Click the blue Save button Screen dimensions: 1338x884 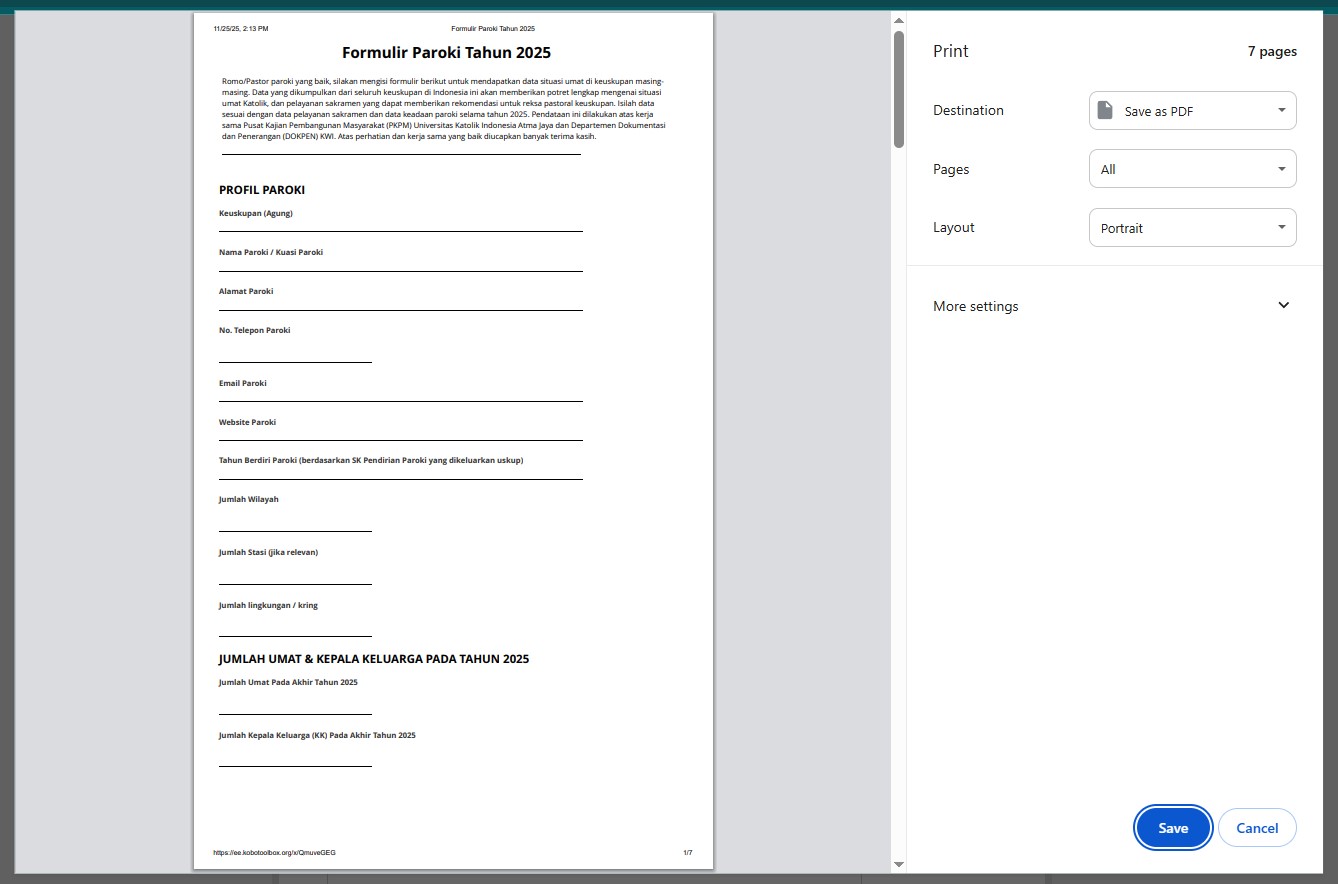pyautogui.click(x=1173, y=828)
